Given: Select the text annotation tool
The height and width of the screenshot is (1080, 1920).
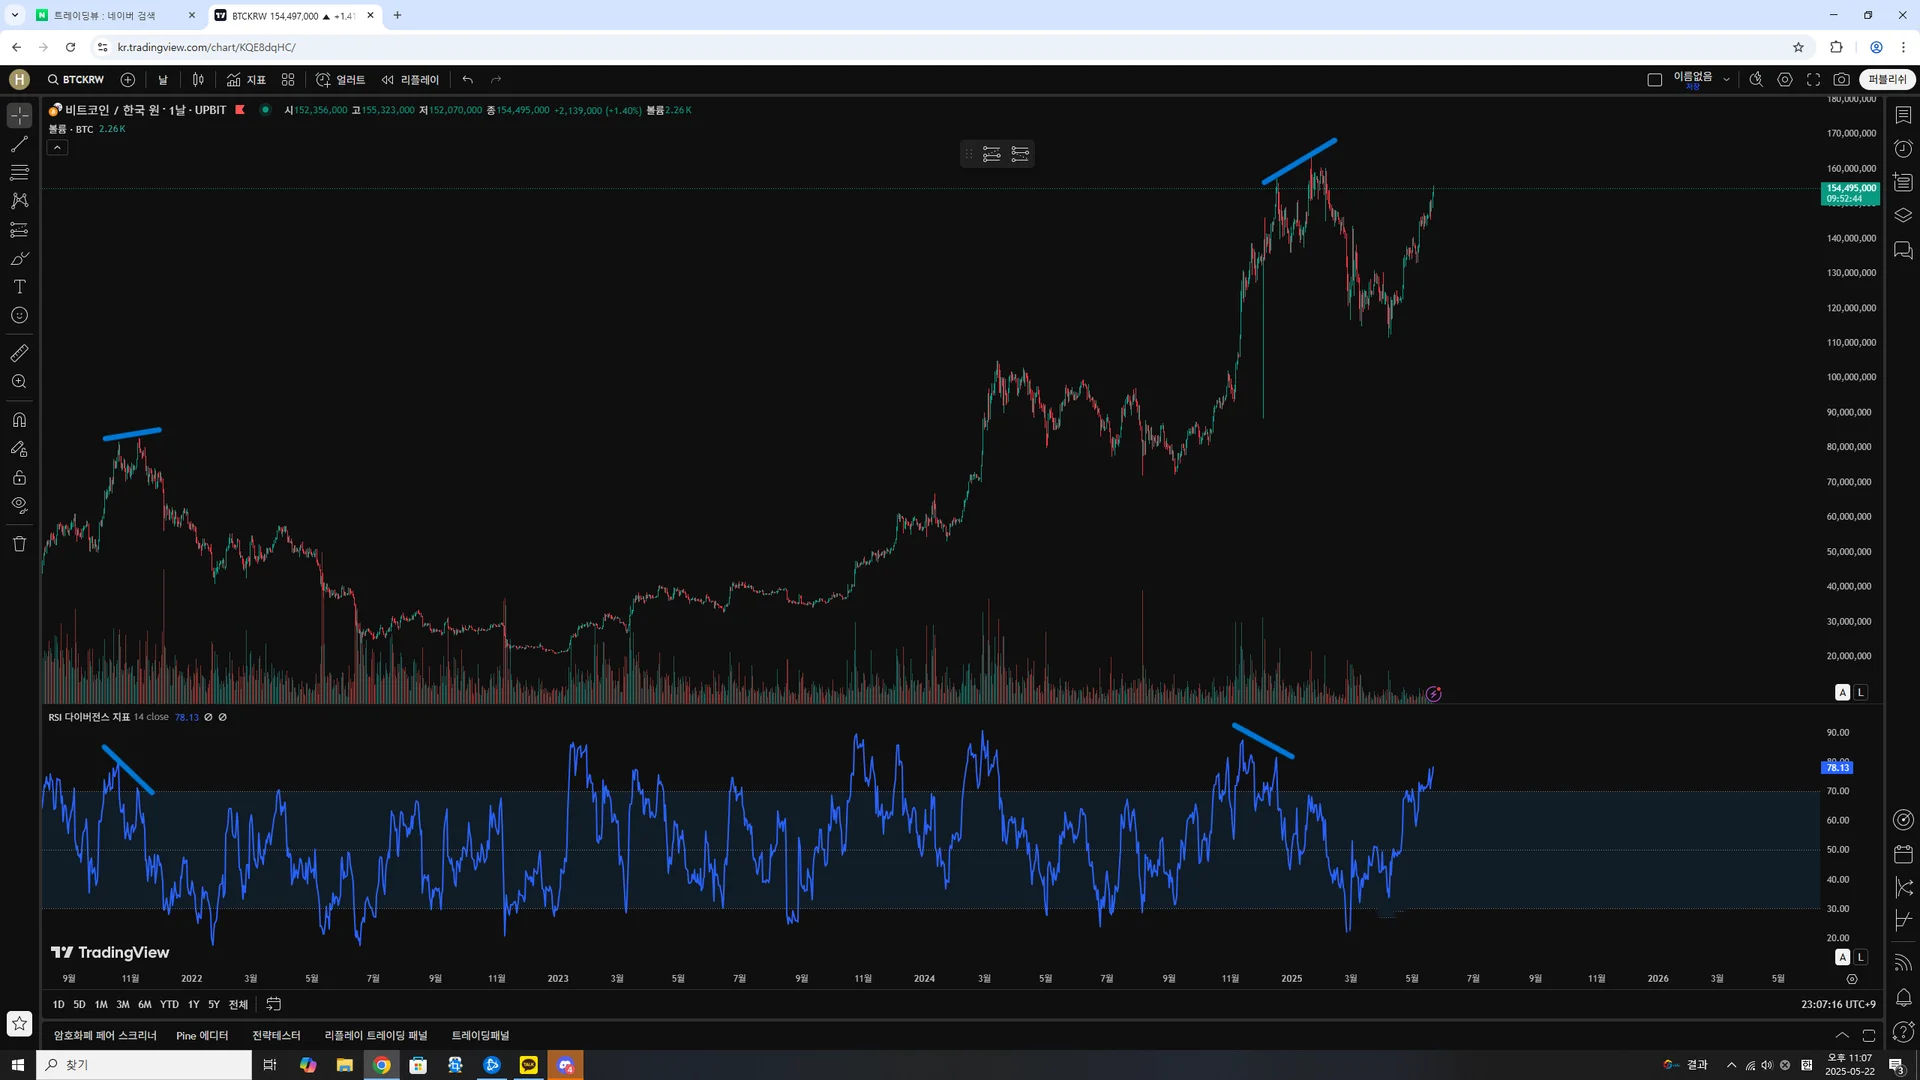Looking at the screenshot, I should point(19,287).
